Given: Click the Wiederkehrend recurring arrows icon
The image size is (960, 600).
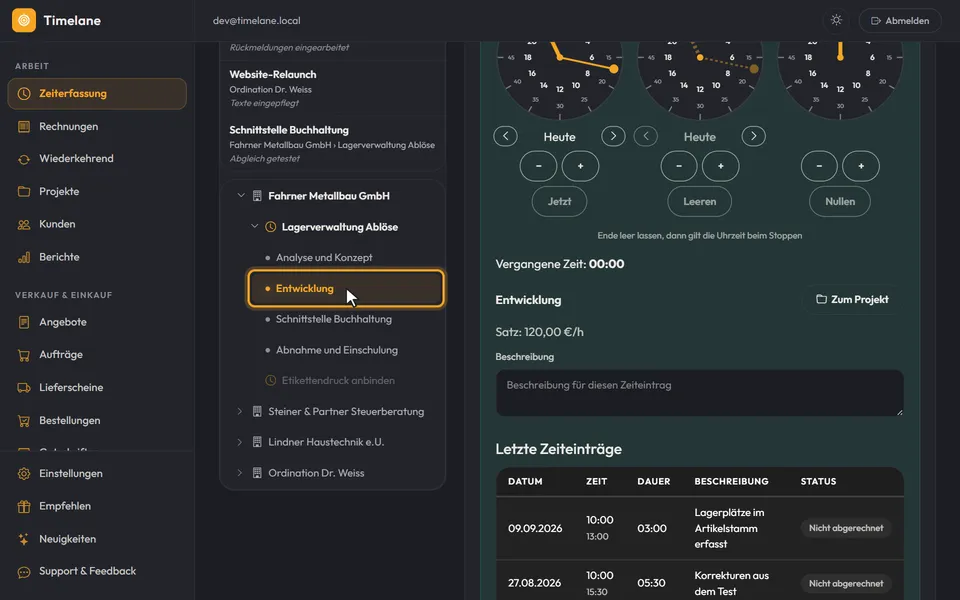Looking at the screenshot, I should (x=24, y=159).
